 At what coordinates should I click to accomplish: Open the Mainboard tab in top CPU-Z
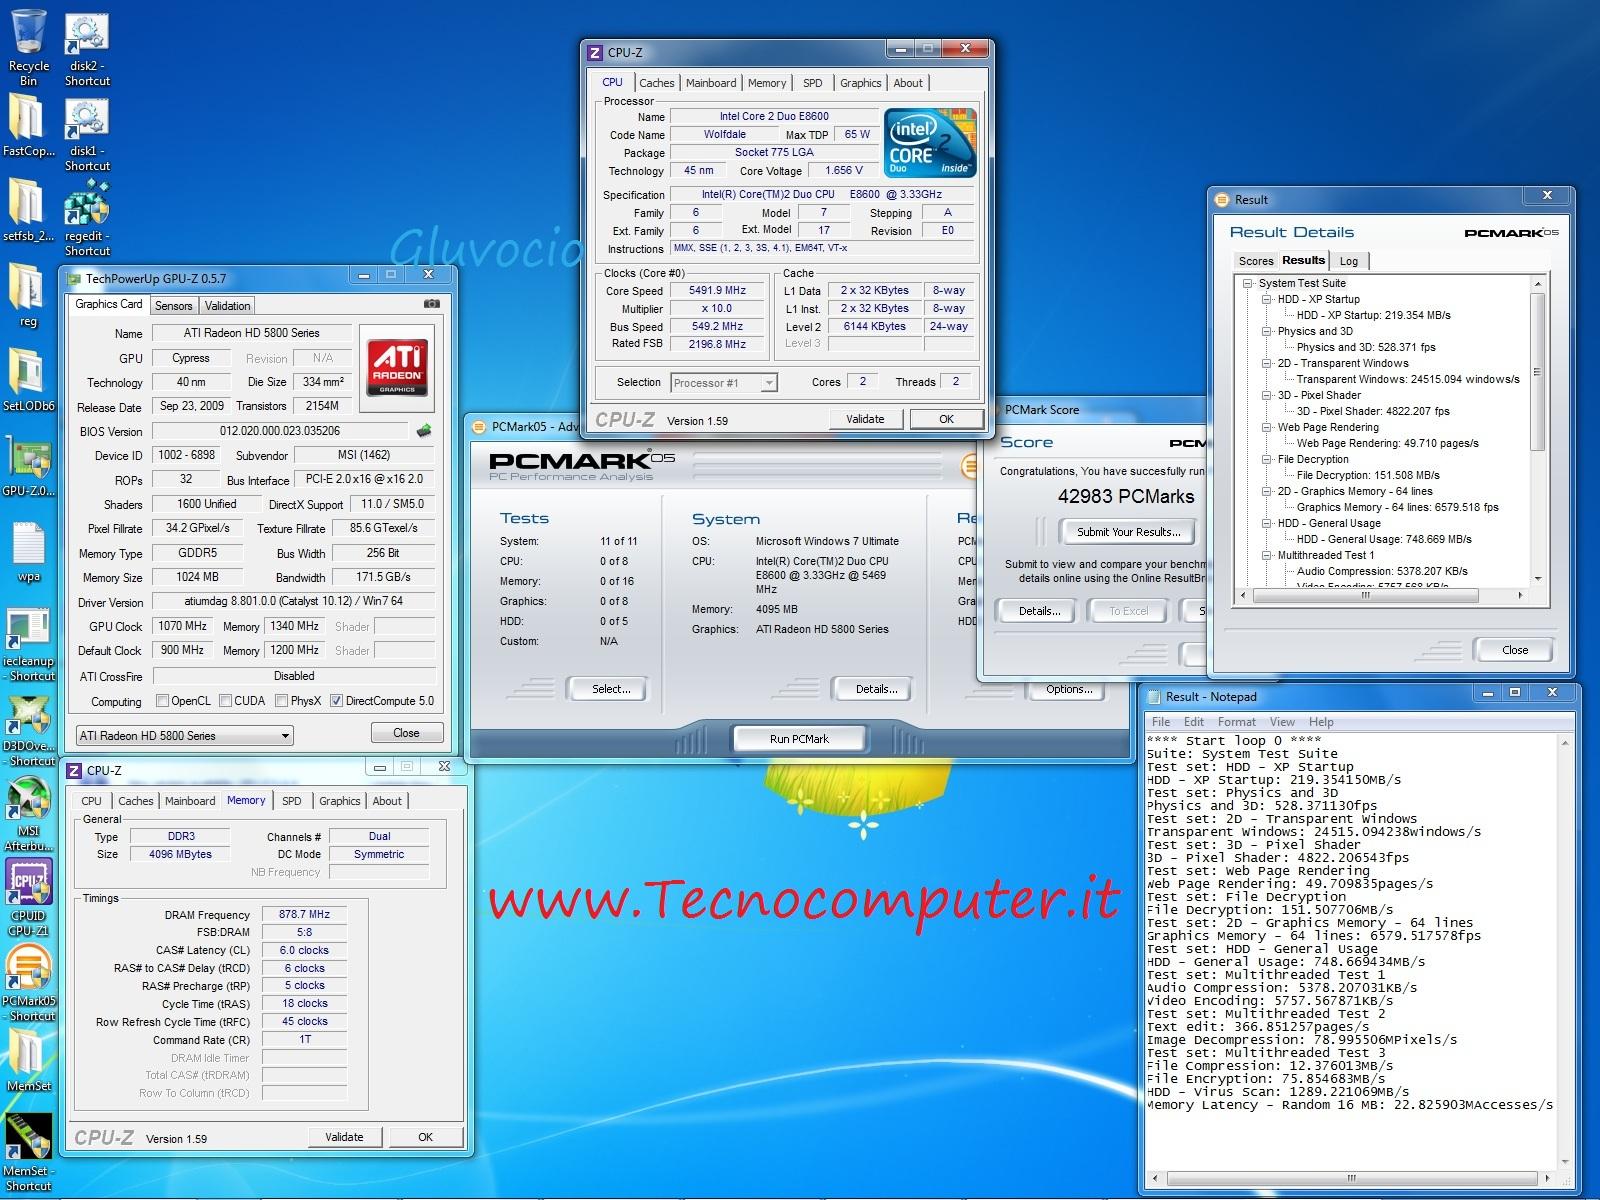pos(711,83)
